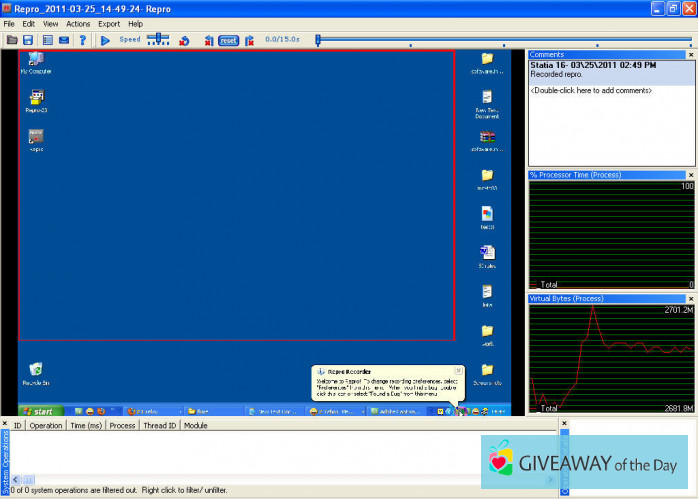Image resolution: width=698 pixels, height=499 pixels.
Task: Click the Thread ID column header
Action: pyautogui.click(x=159, y=425)
